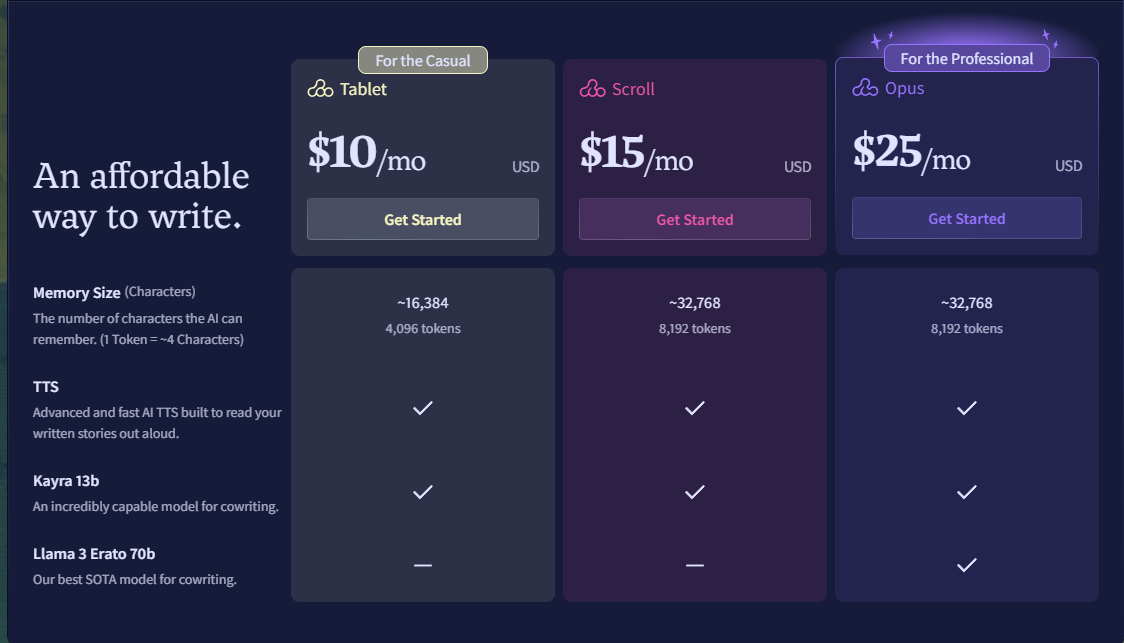Click the Llama 3 Erato dash under Tablet

(x=423, y=566)
